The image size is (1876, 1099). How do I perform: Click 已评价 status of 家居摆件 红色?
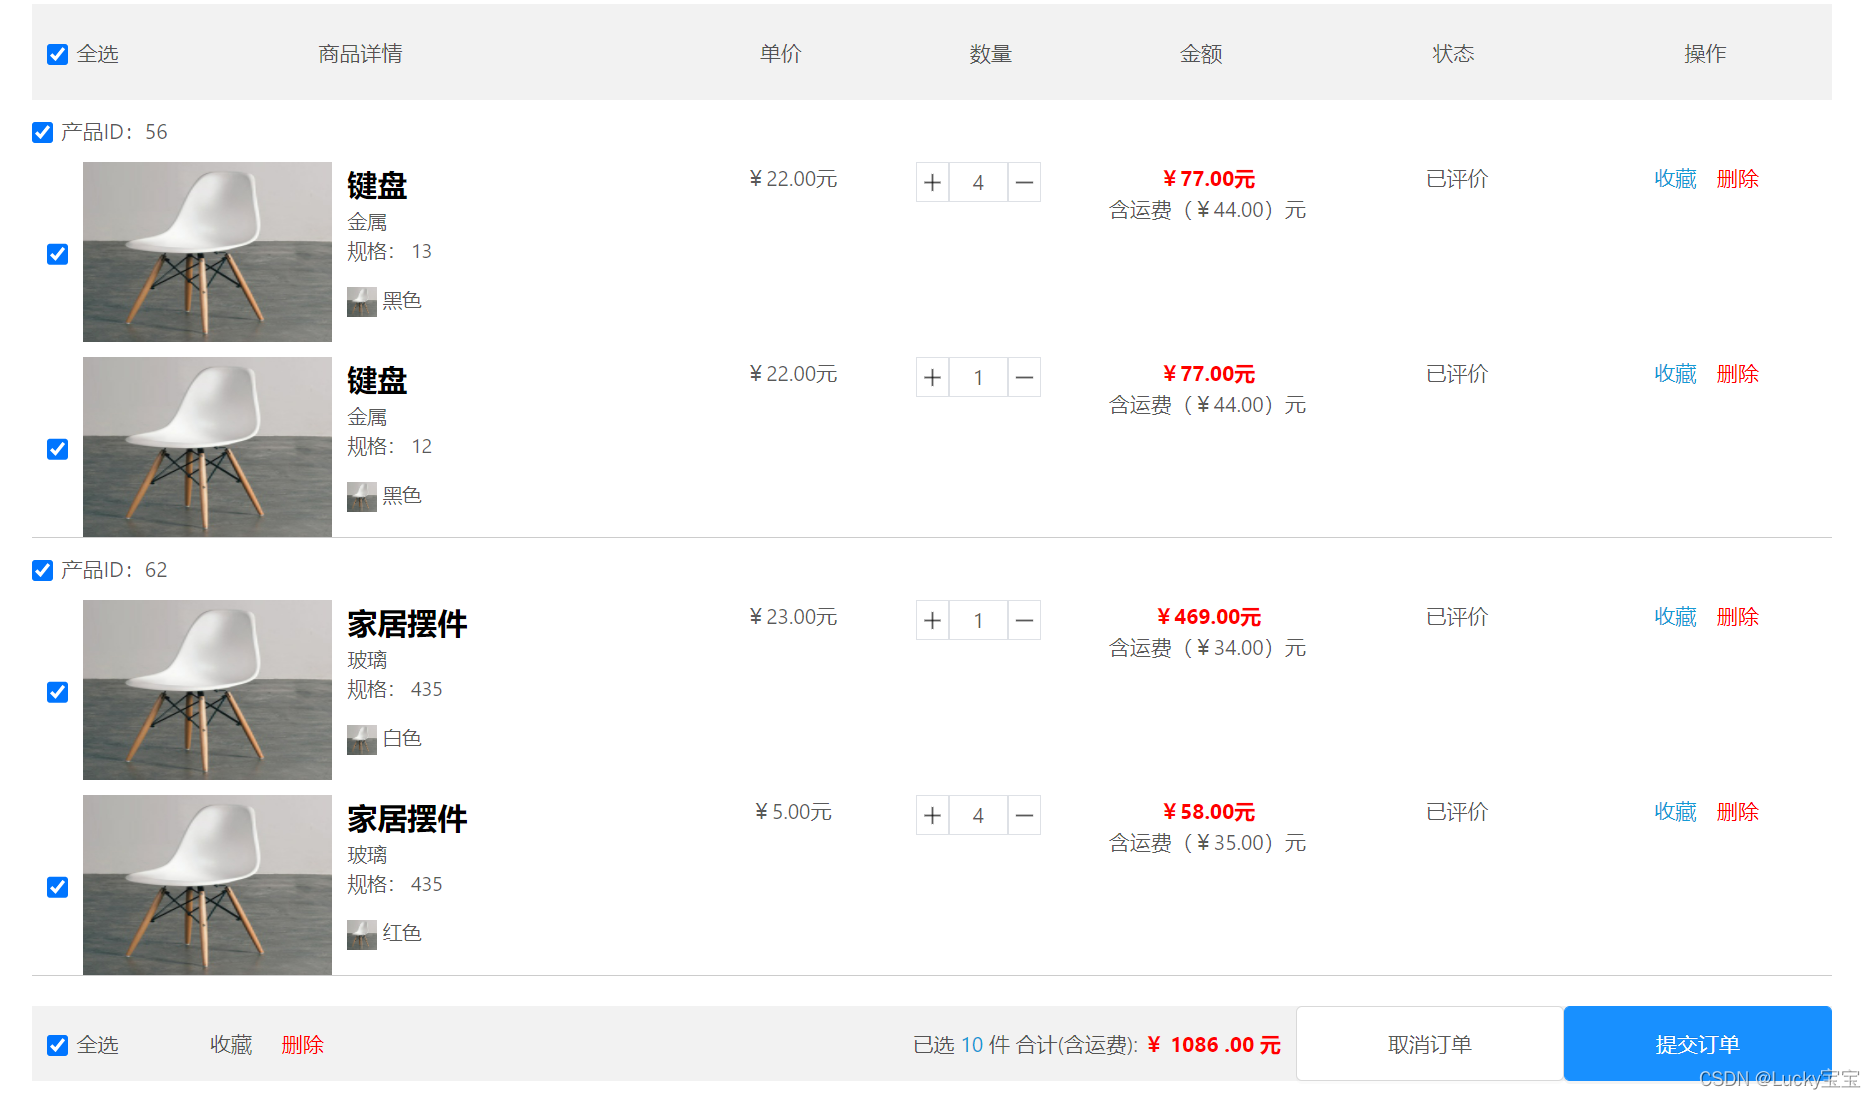1457,812
